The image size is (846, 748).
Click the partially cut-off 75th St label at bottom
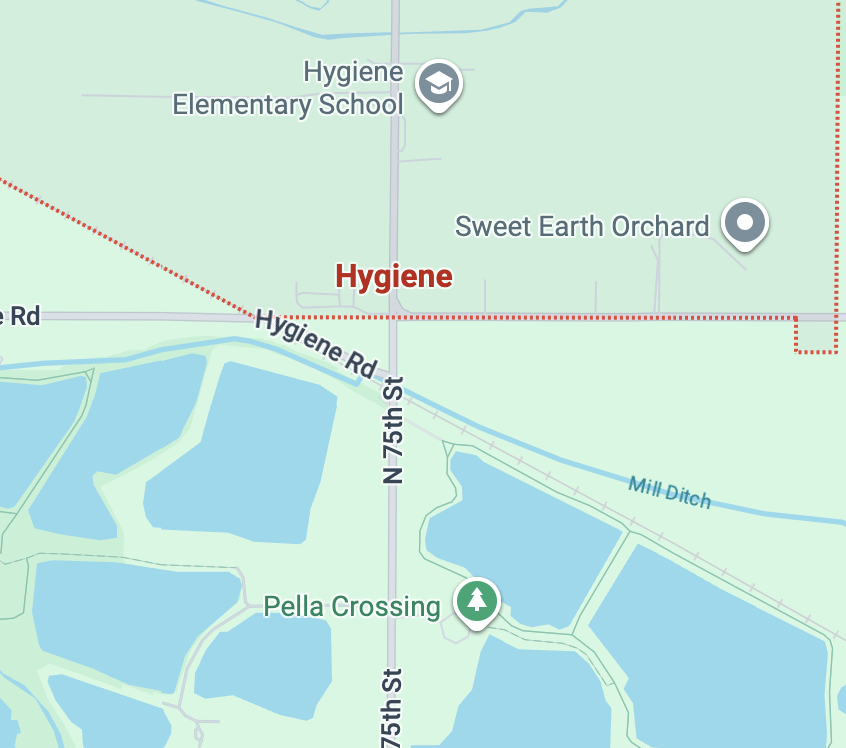click(392, 708)
